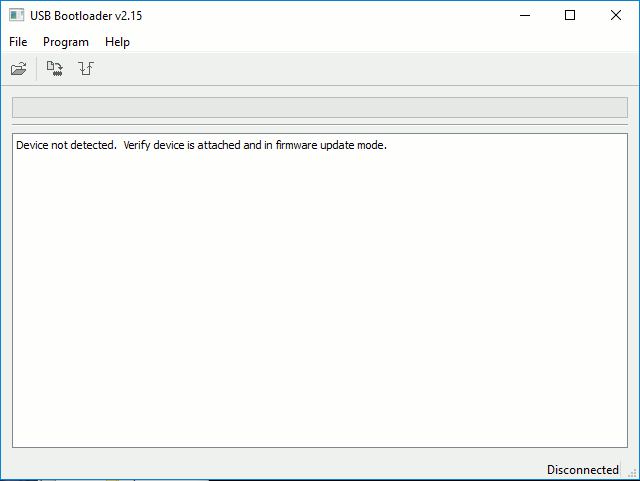640x481 pixels.
Task: Click the empty progress bar
Action: point(319,108)
